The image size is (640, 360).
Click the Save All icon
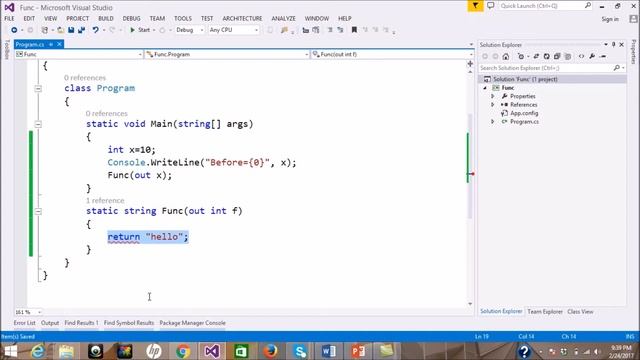(x=81, y=30)
